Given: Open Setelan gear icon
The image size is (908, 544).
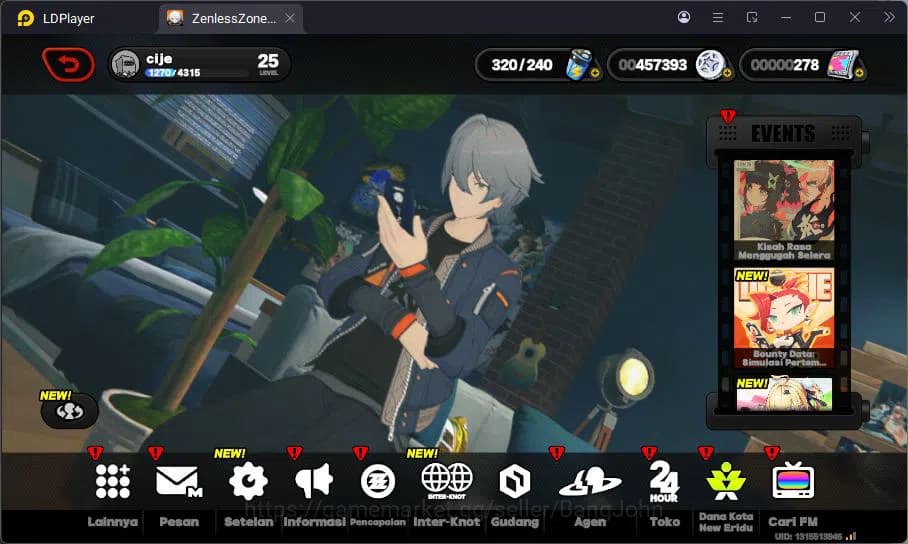Looking at the screenshot, I should pos(248,481).
